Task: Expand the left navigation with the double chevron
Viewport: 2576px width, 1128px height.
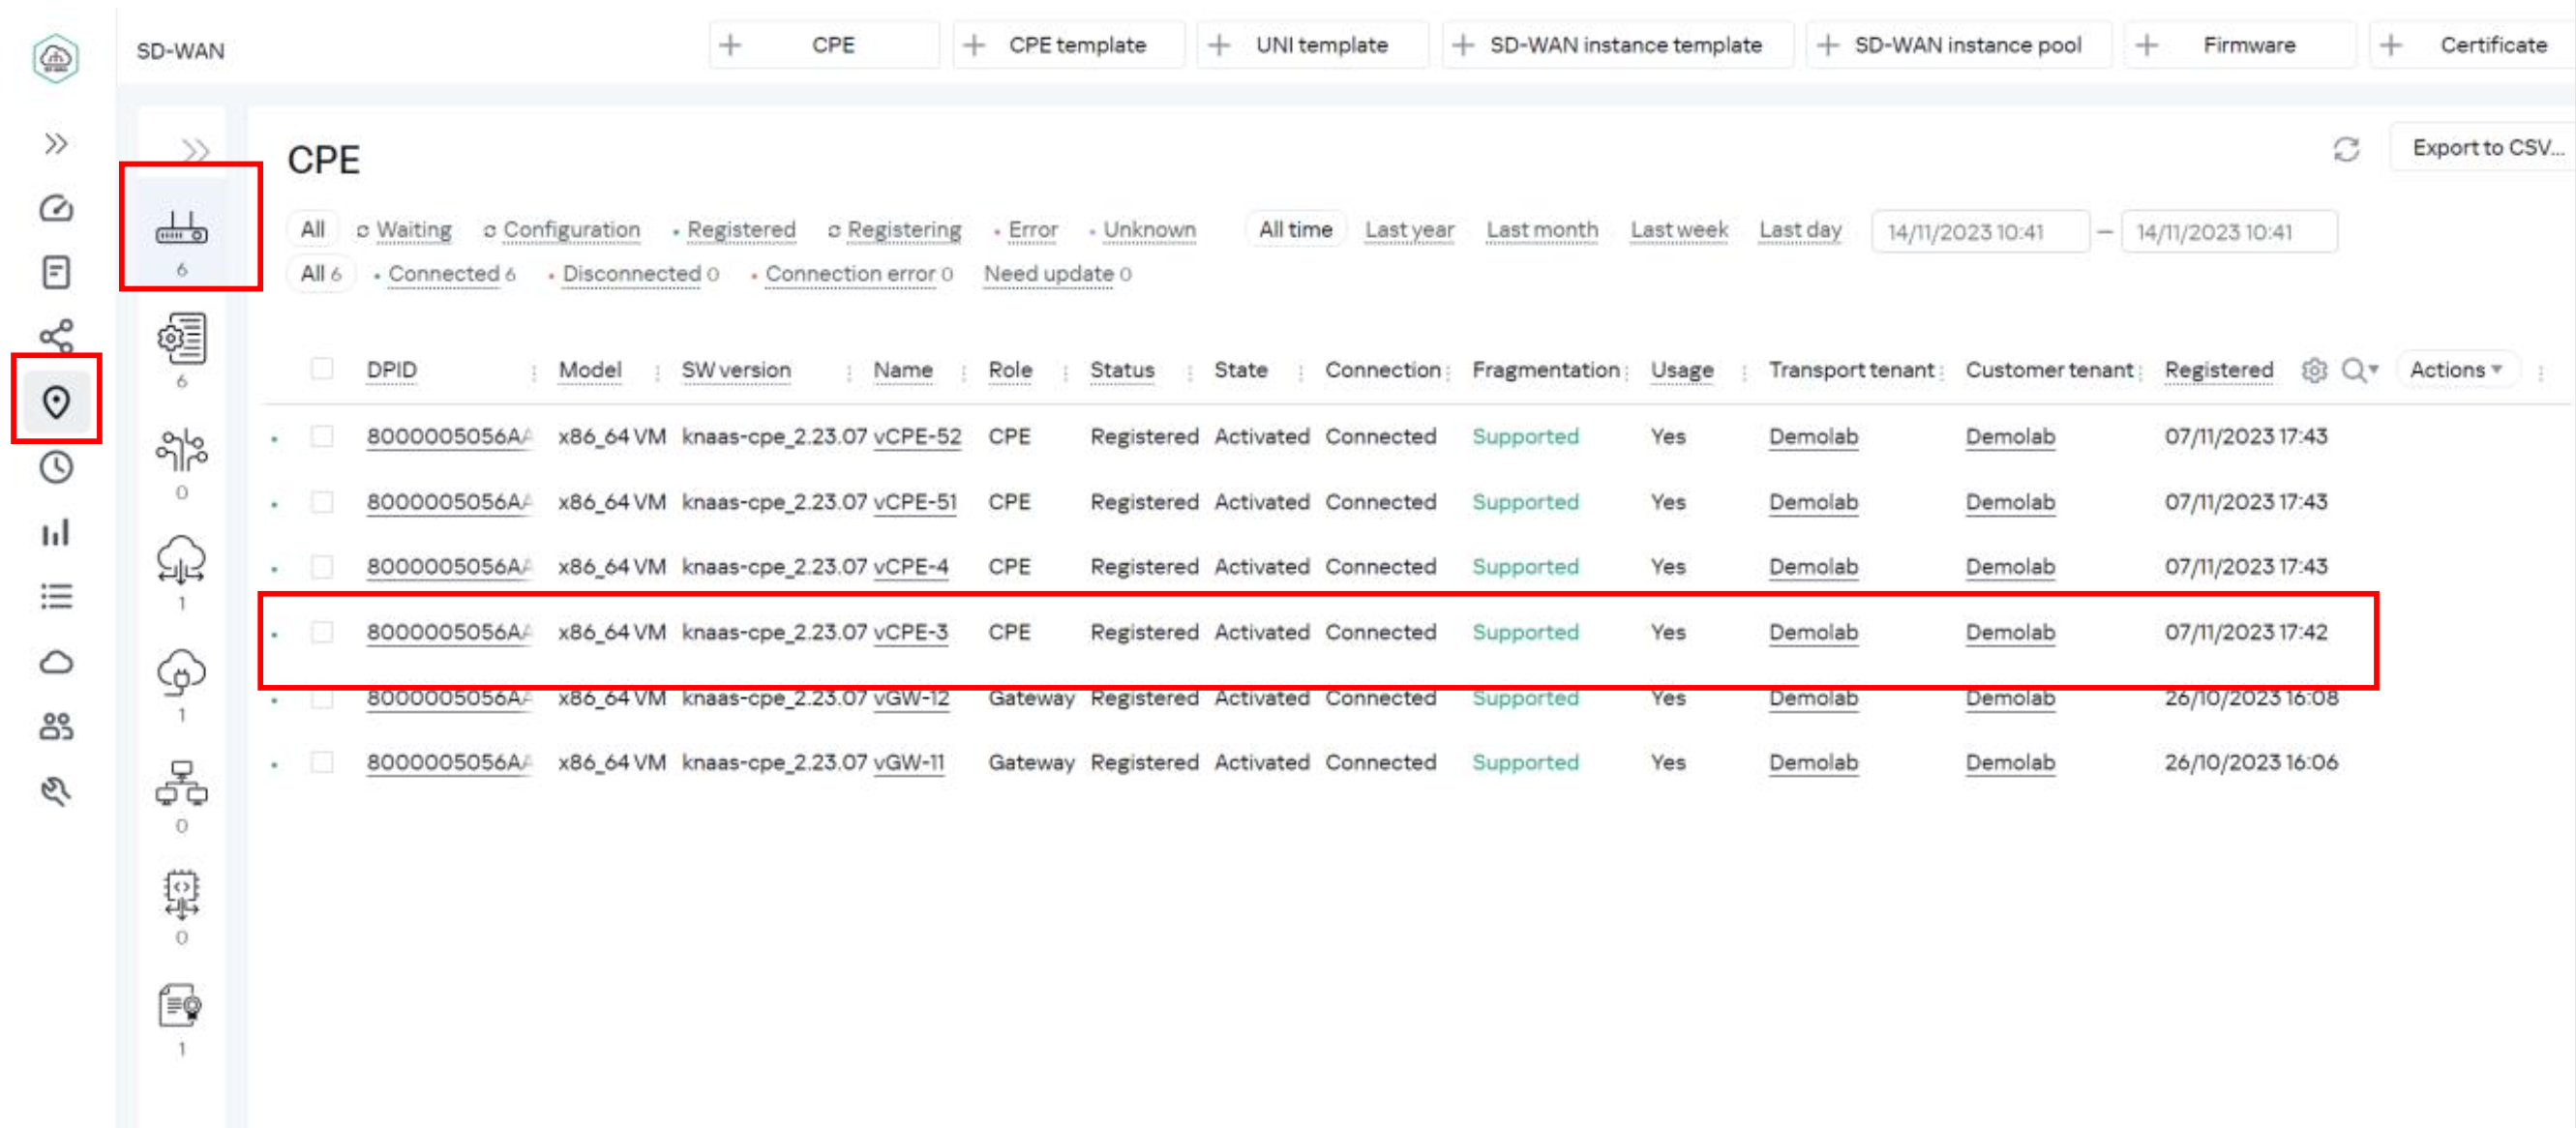Action: pos(56,144)
